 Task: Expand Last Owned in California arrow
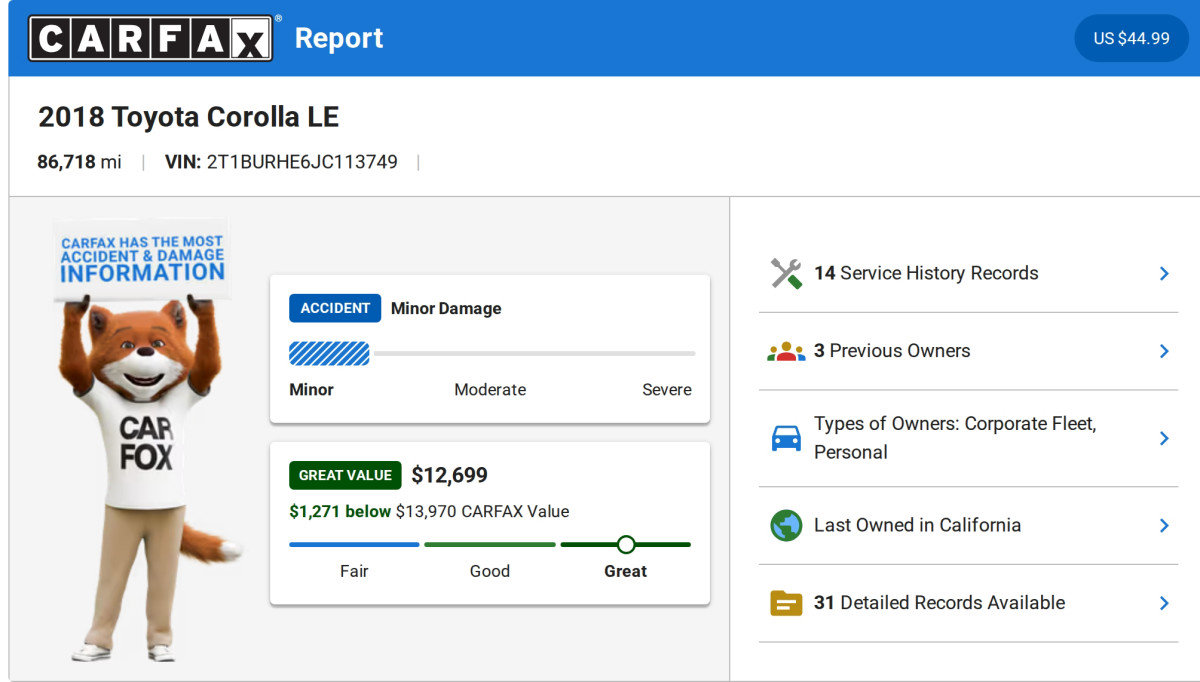click(1164, 525)
